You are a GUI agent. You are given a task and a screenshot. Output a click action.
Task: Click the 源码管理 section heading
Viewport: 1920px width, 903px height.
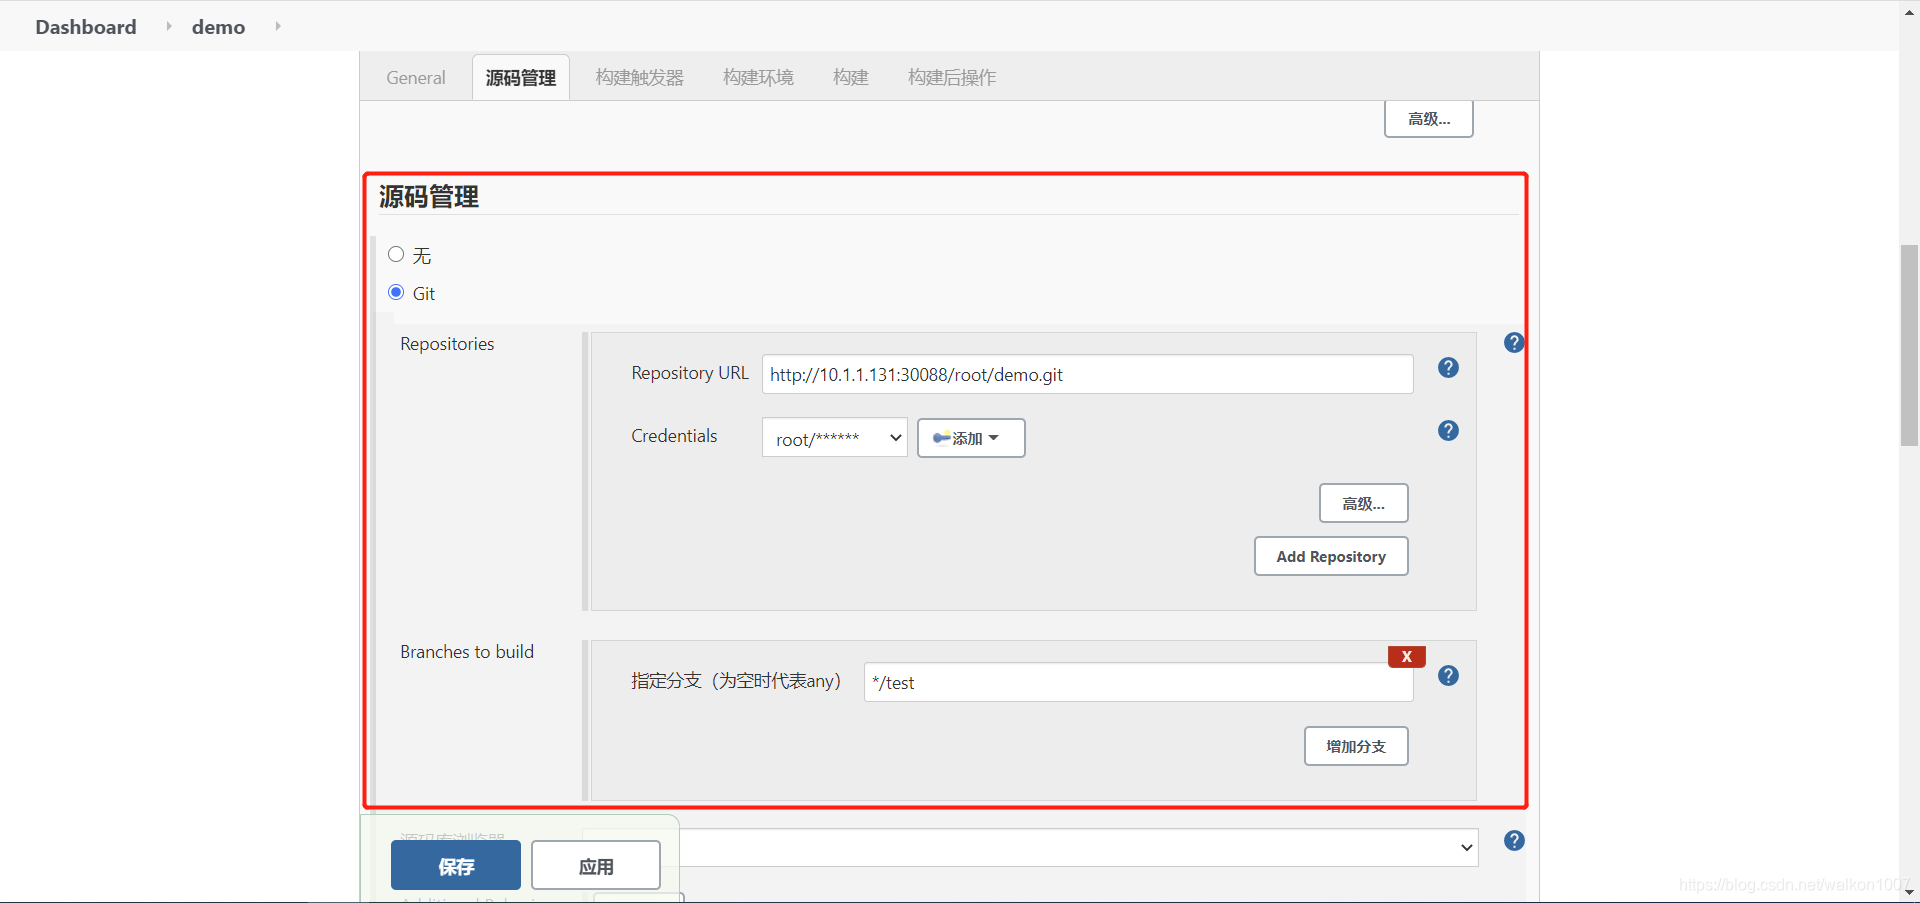click(x=429, y=196)
